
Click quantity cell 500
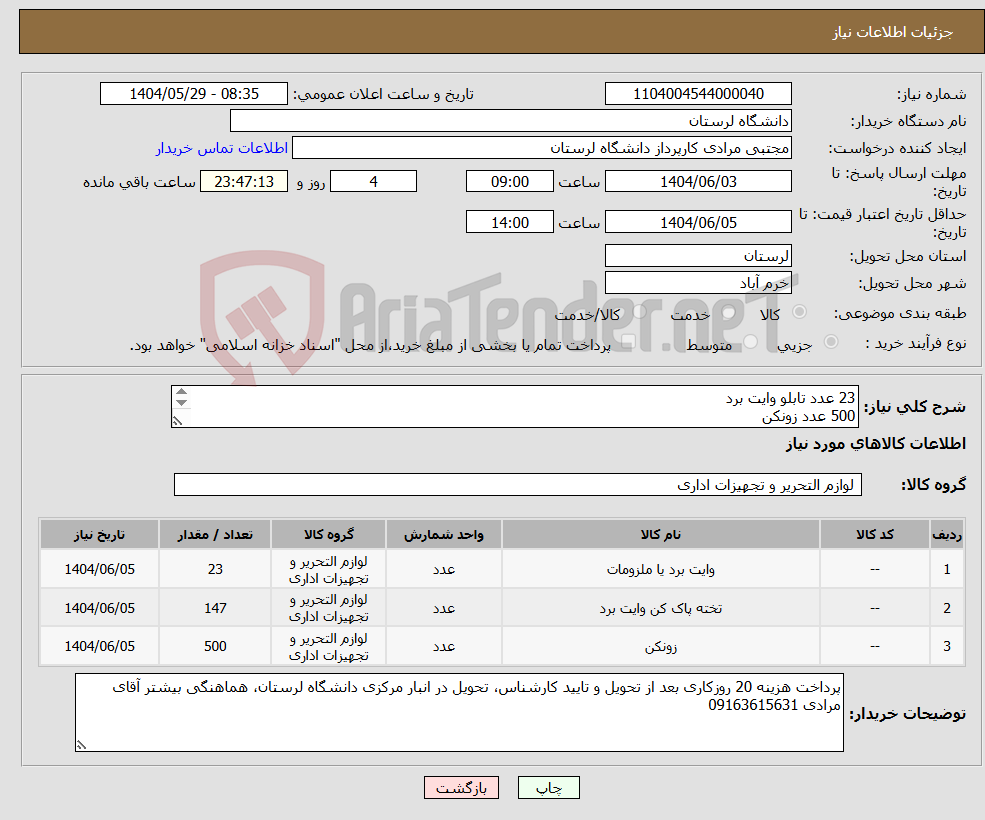point(215,647)
